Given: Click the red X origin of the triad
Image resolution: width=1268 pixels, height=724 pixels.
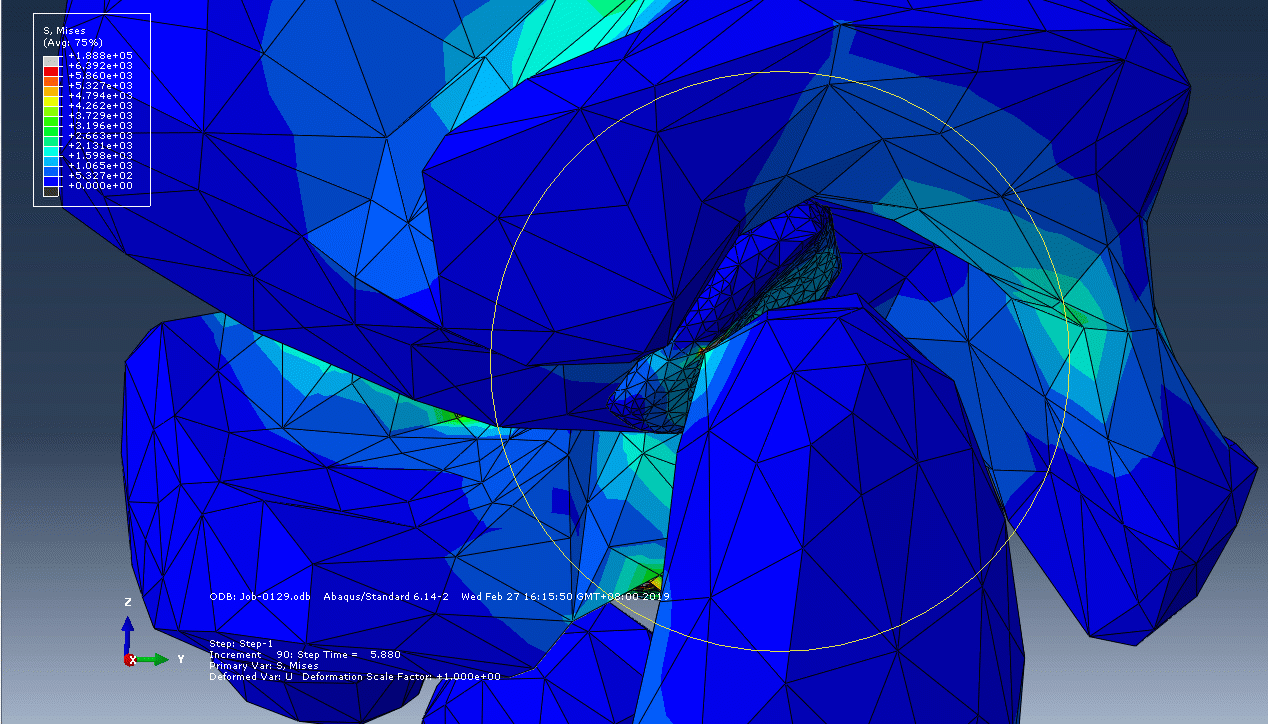Looking at the screenshot, I should click(x=130, y=660).
